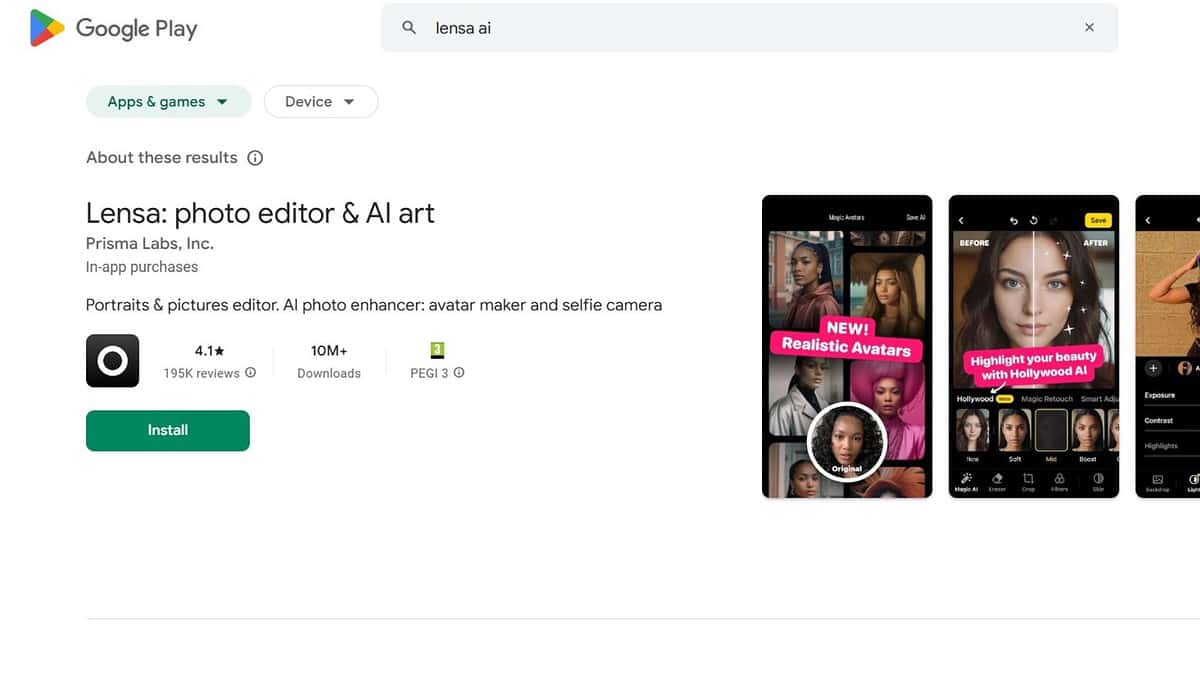Click the search magnifier icon

coord(409,28)
